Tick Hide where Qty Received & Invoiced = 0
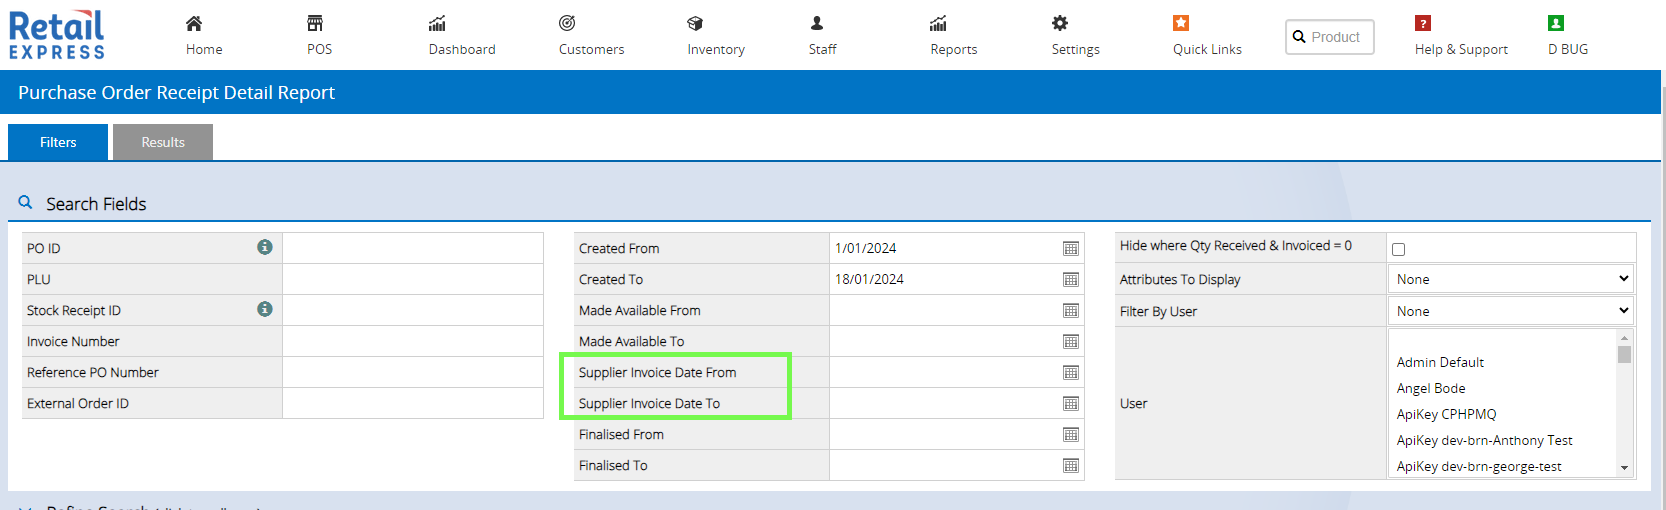 click(1398, 250)
